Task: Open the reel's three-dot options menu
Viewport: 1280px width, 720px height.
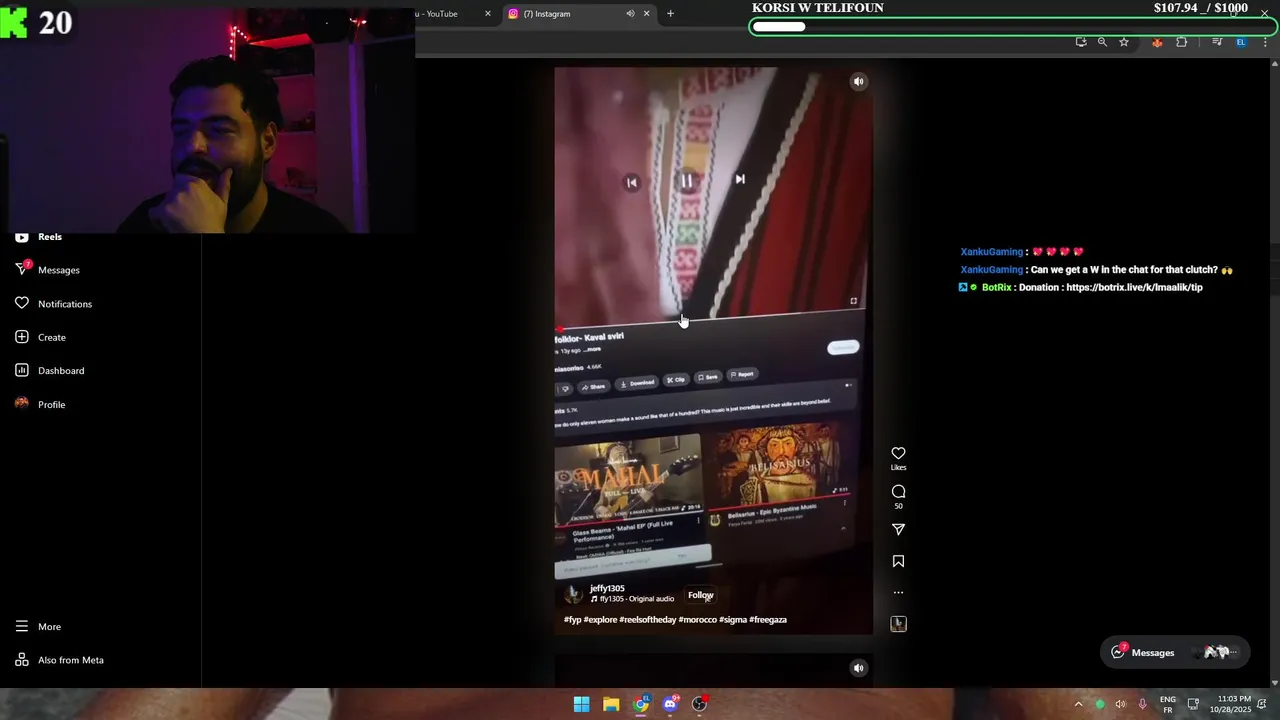Action: click(x=898, y=592)
